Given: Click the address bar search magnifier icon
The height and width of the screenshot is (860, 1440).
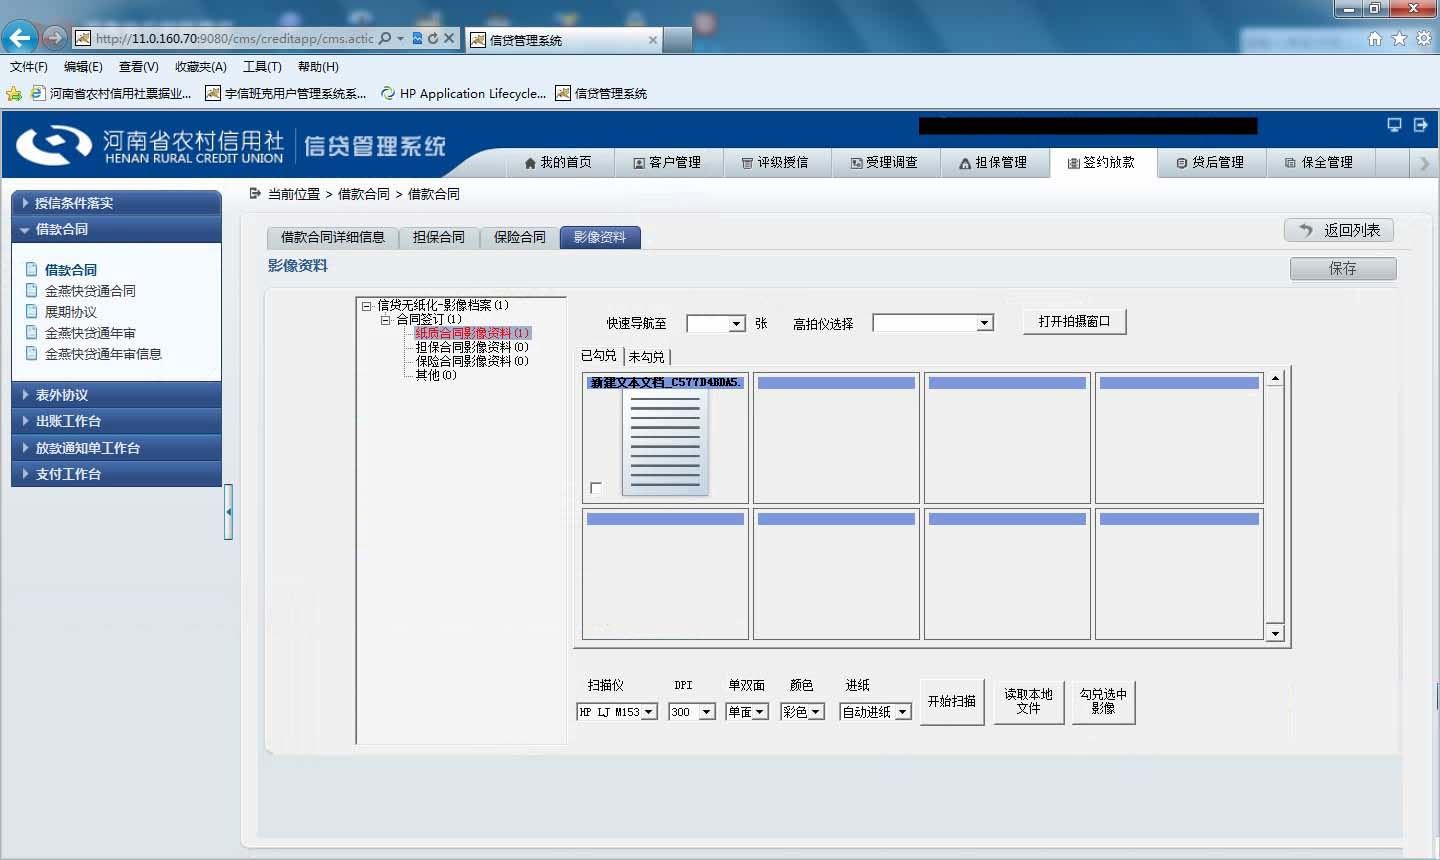Looking at the screenshot, I should (x=385, y=38).
